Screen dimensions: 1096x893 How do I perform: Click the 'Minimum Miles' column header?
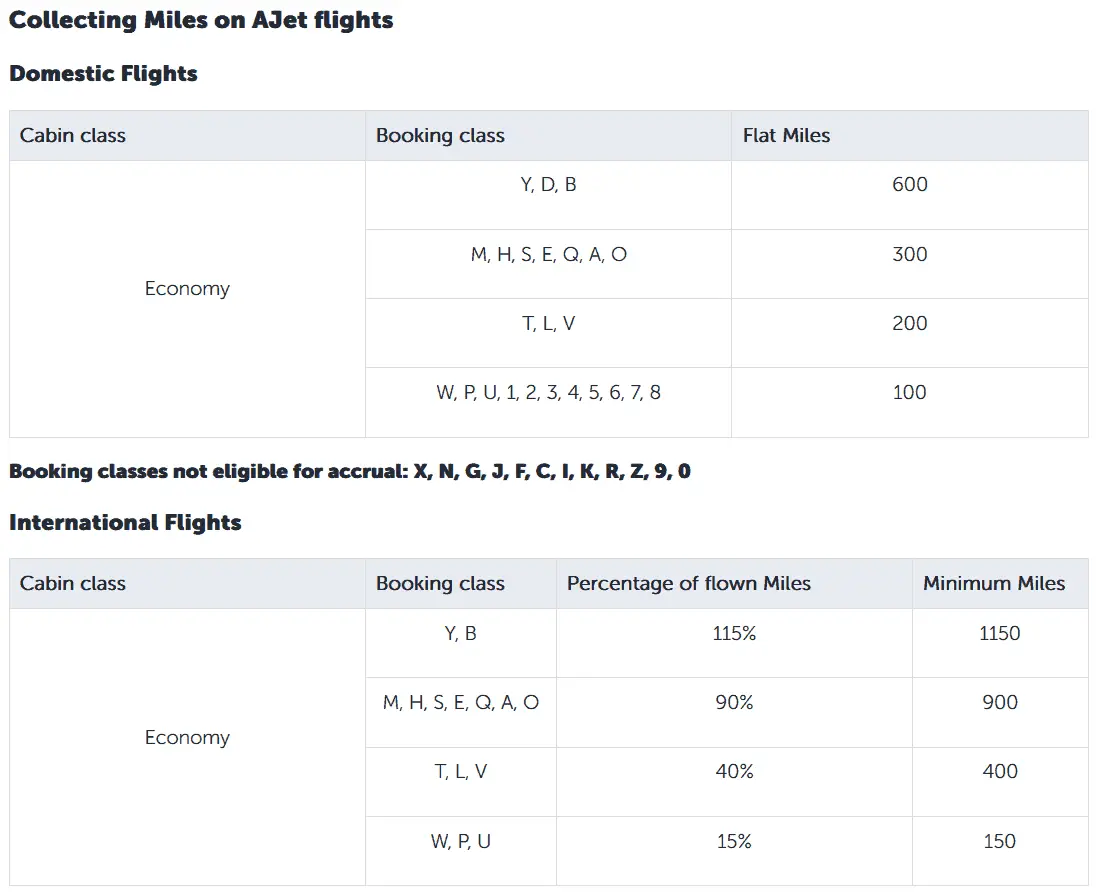point(993,584)
